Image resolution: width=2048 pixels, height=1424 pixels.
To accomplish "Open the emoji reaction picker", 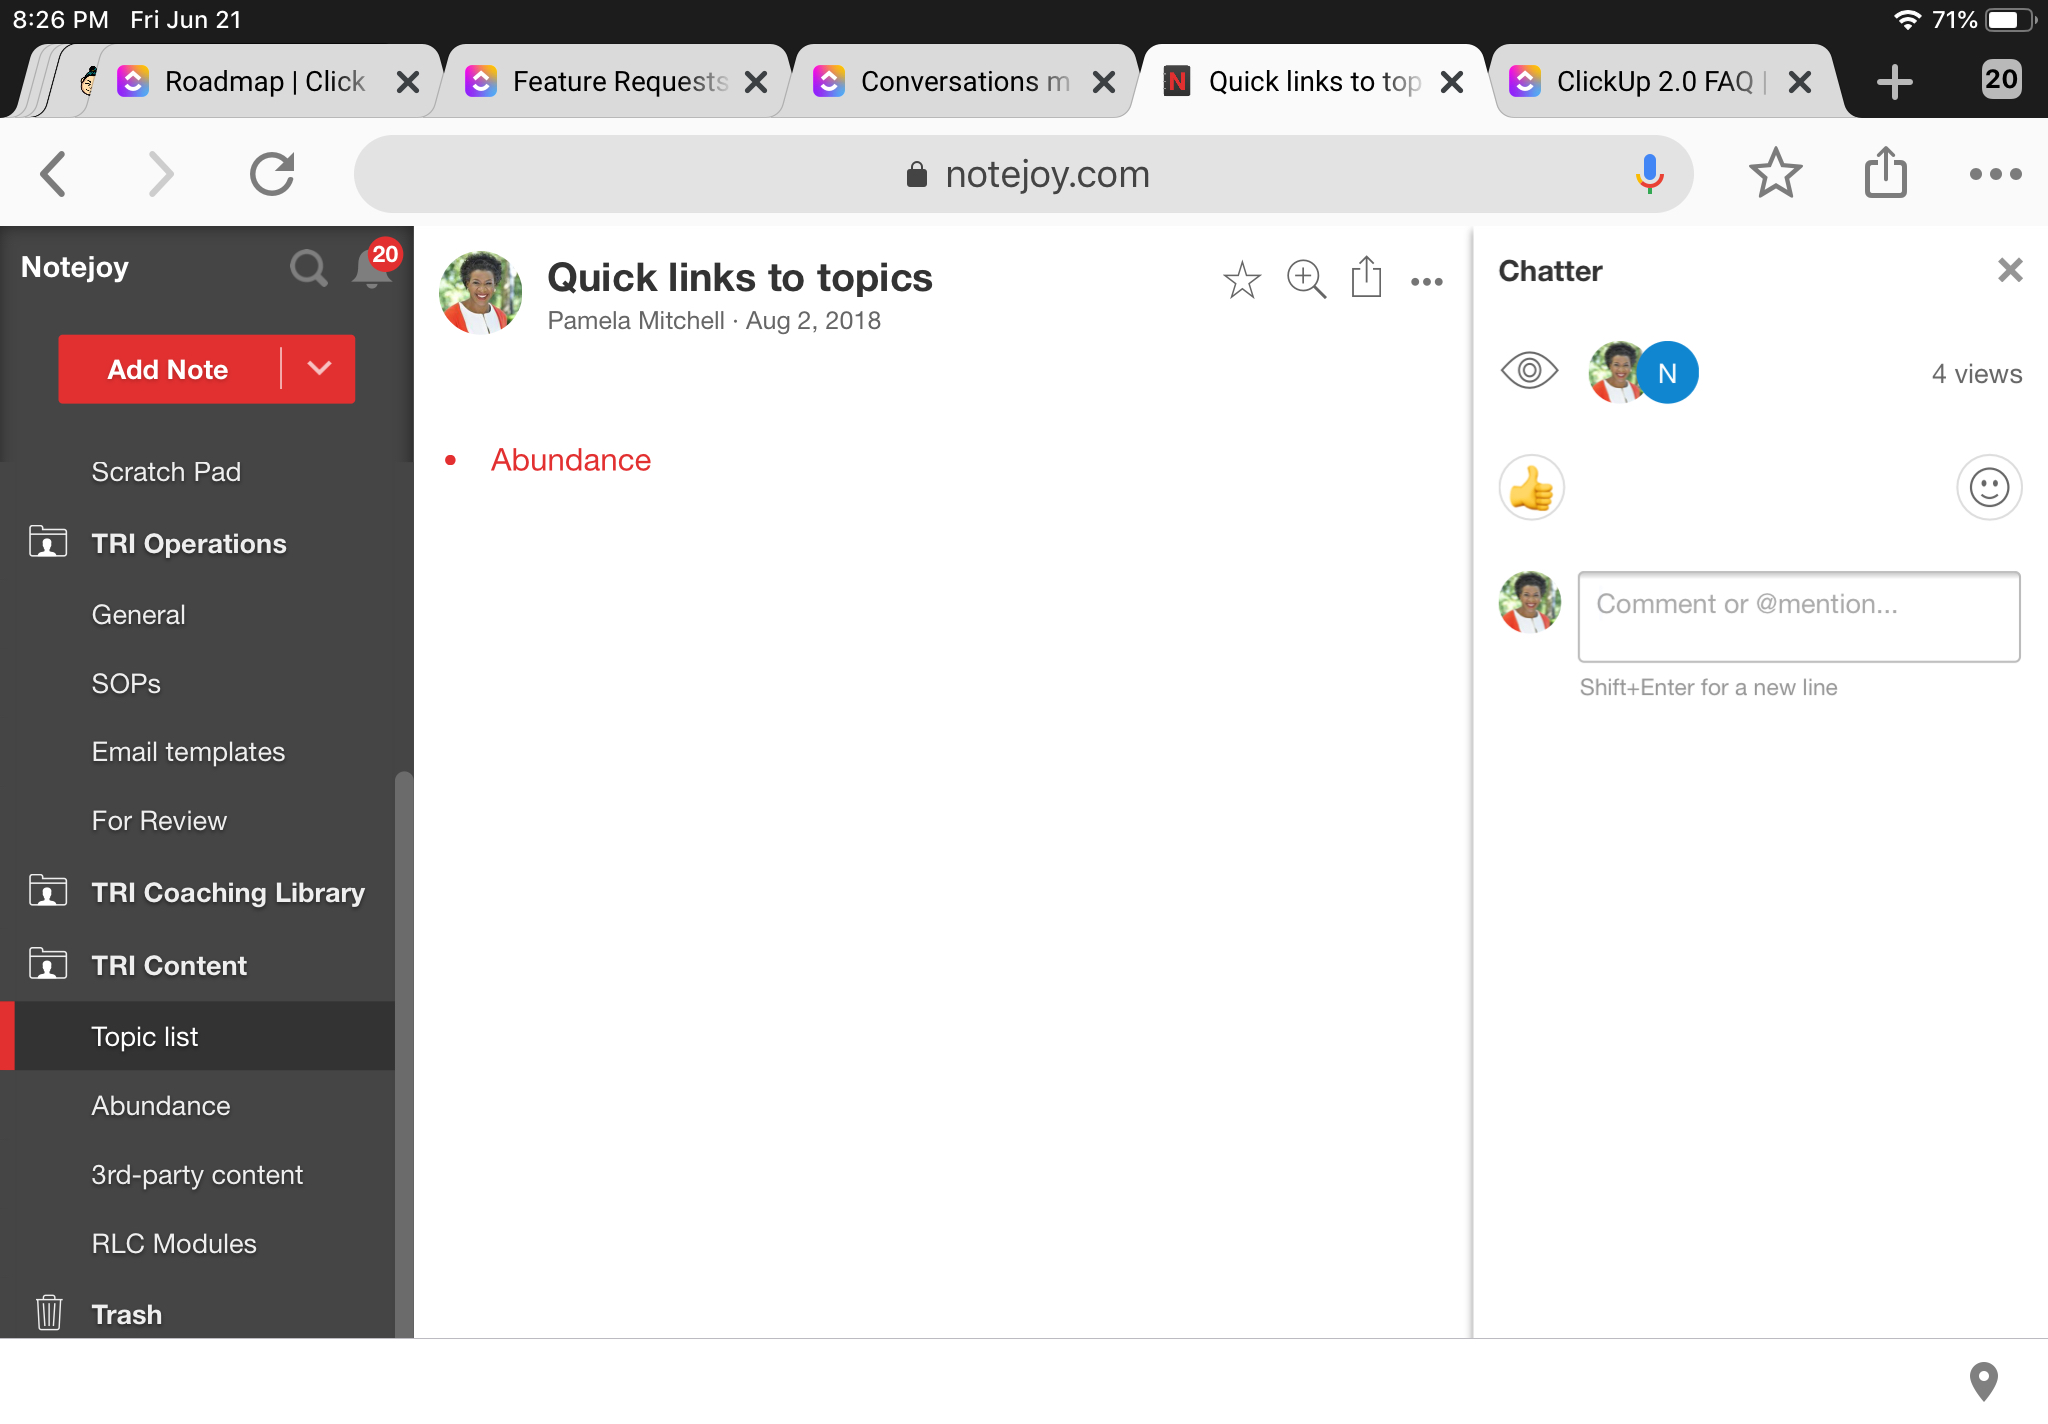I will [x=1989, y=488].
